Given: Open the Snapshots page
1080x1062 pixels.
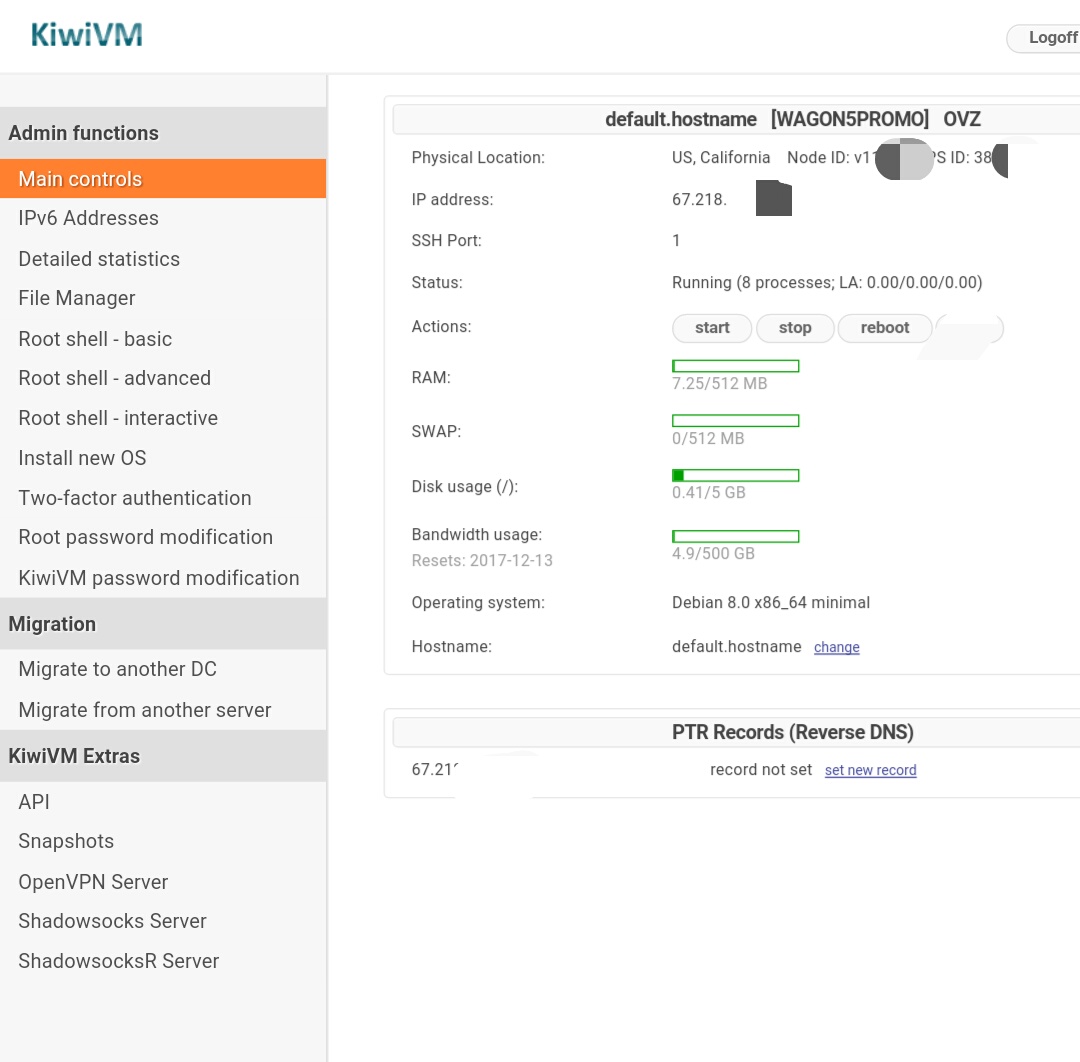Looking at the screenshot, I should [66, 841].
